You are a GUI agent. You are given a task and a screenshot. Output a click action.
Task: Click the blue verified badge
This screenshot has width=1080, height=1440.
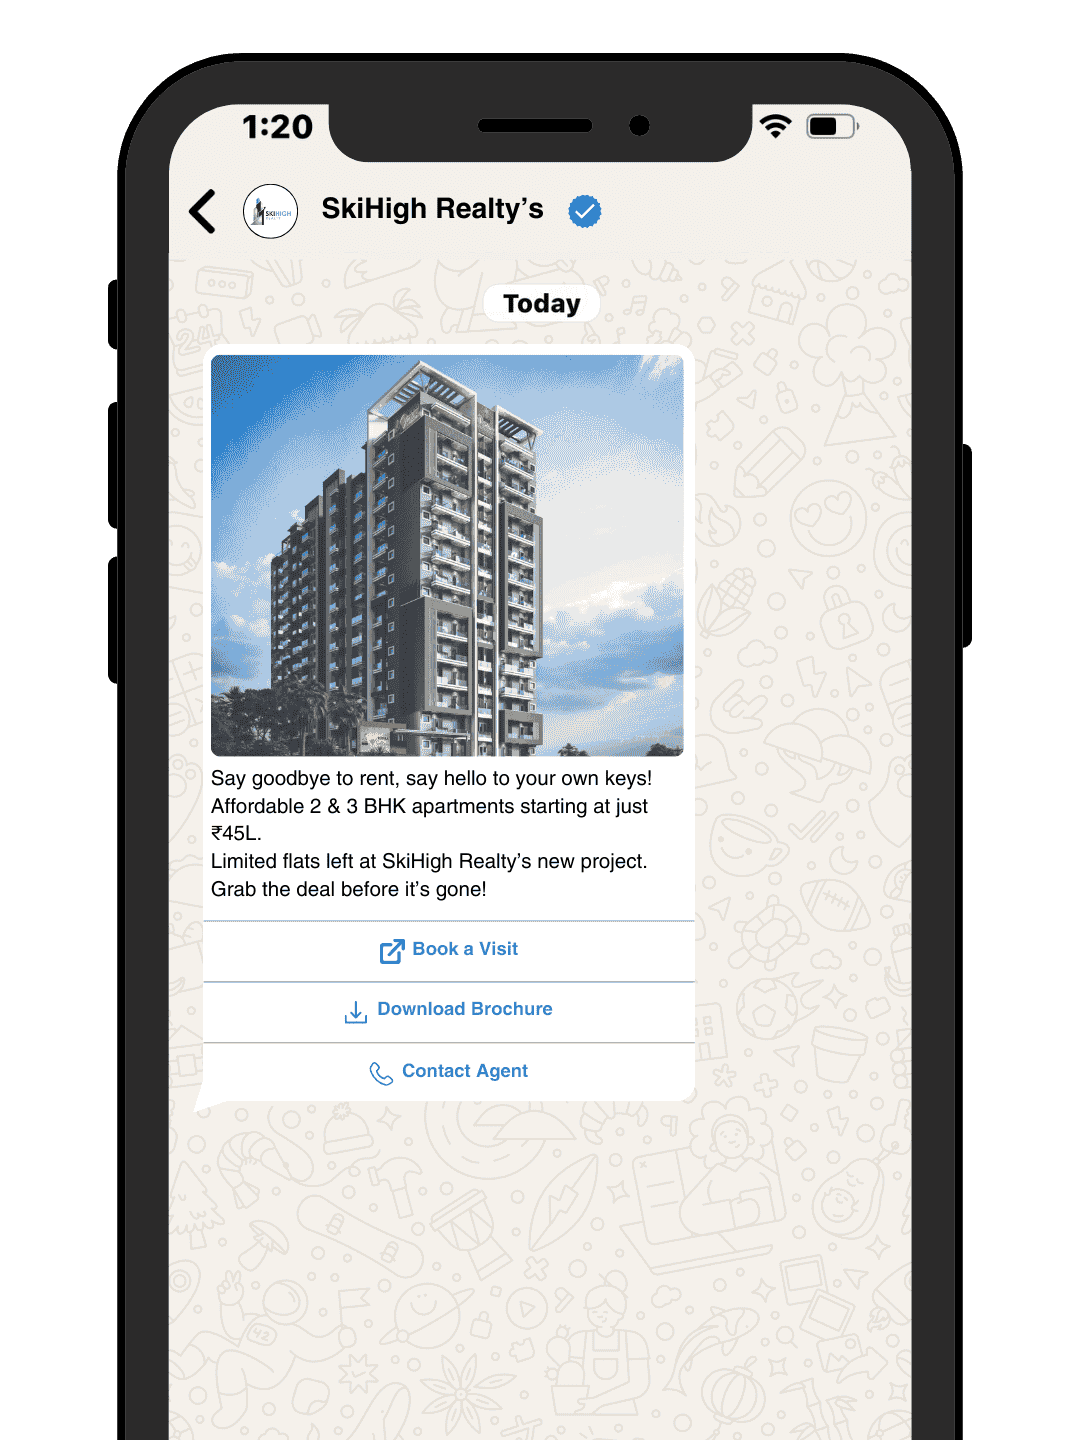tap(585, 211)
